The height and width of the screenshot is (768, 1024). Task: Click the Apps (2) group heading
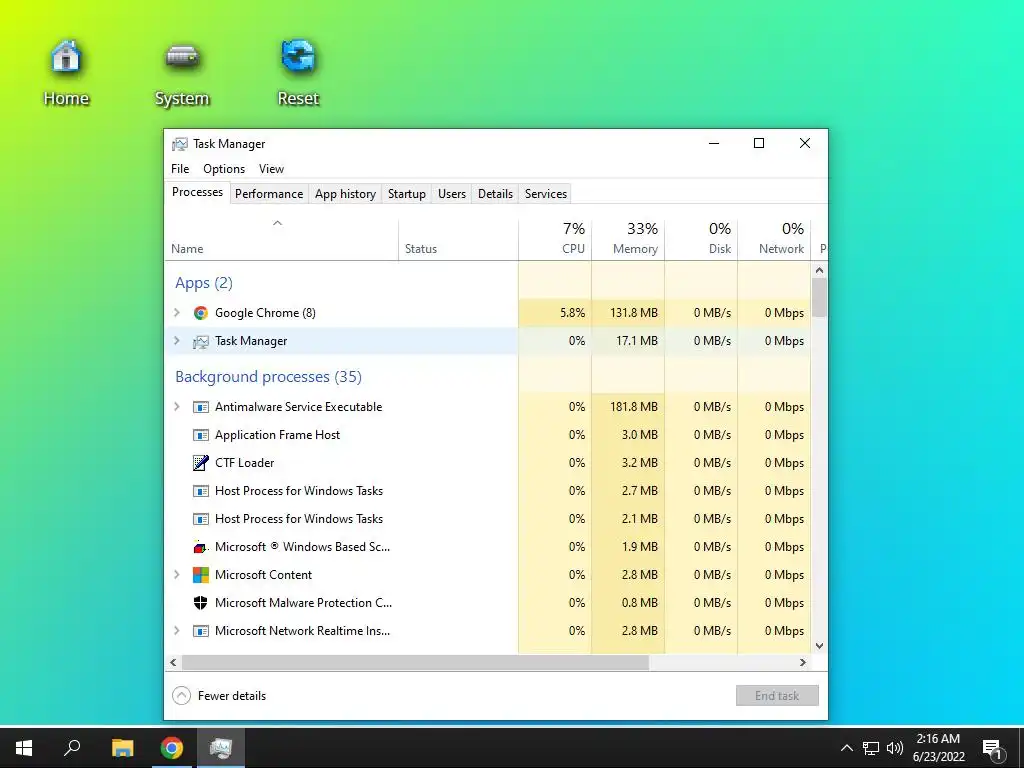point(204,283)
